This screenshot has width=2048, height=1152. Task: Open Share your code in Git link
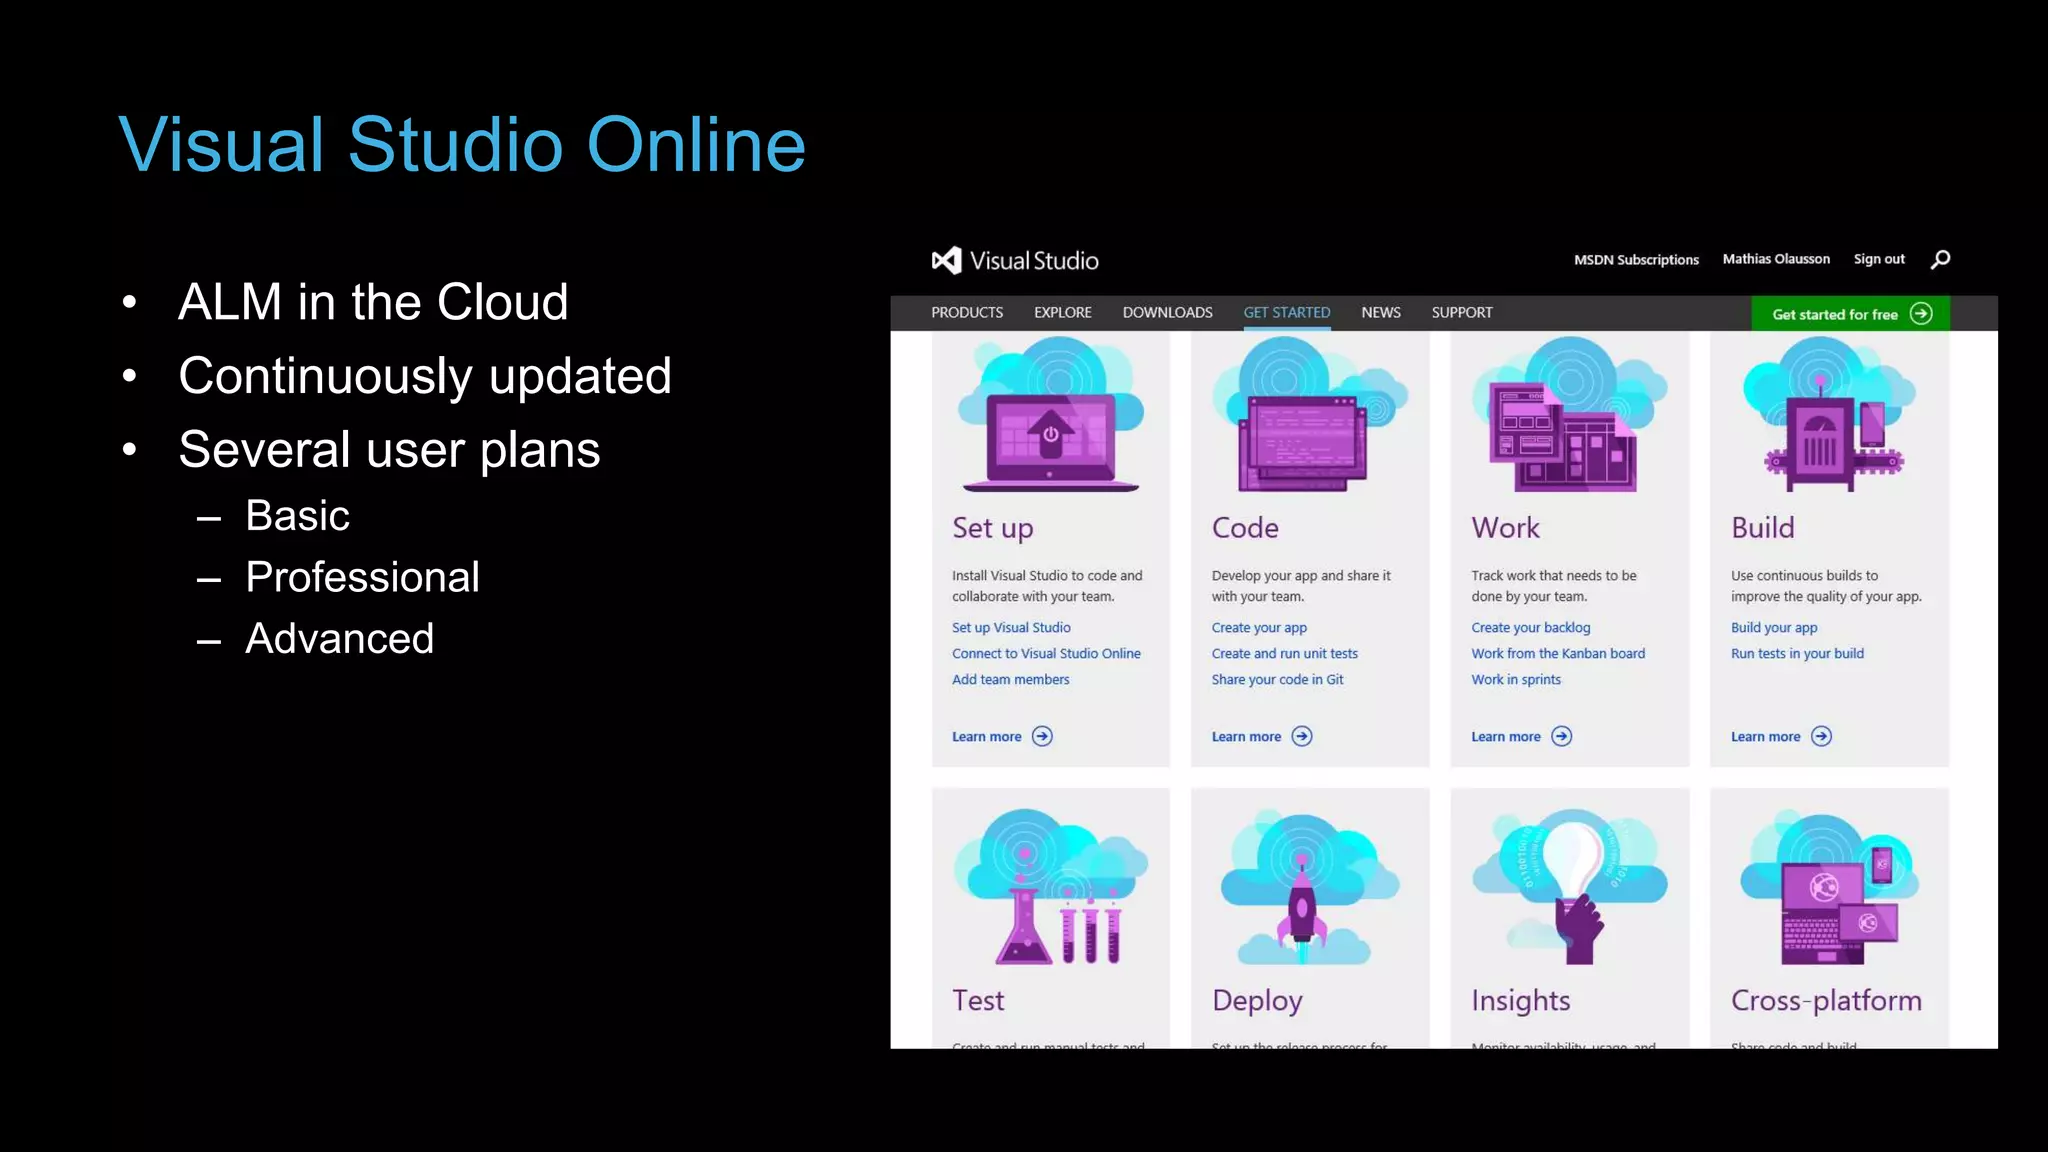[x=1277, y=680]
